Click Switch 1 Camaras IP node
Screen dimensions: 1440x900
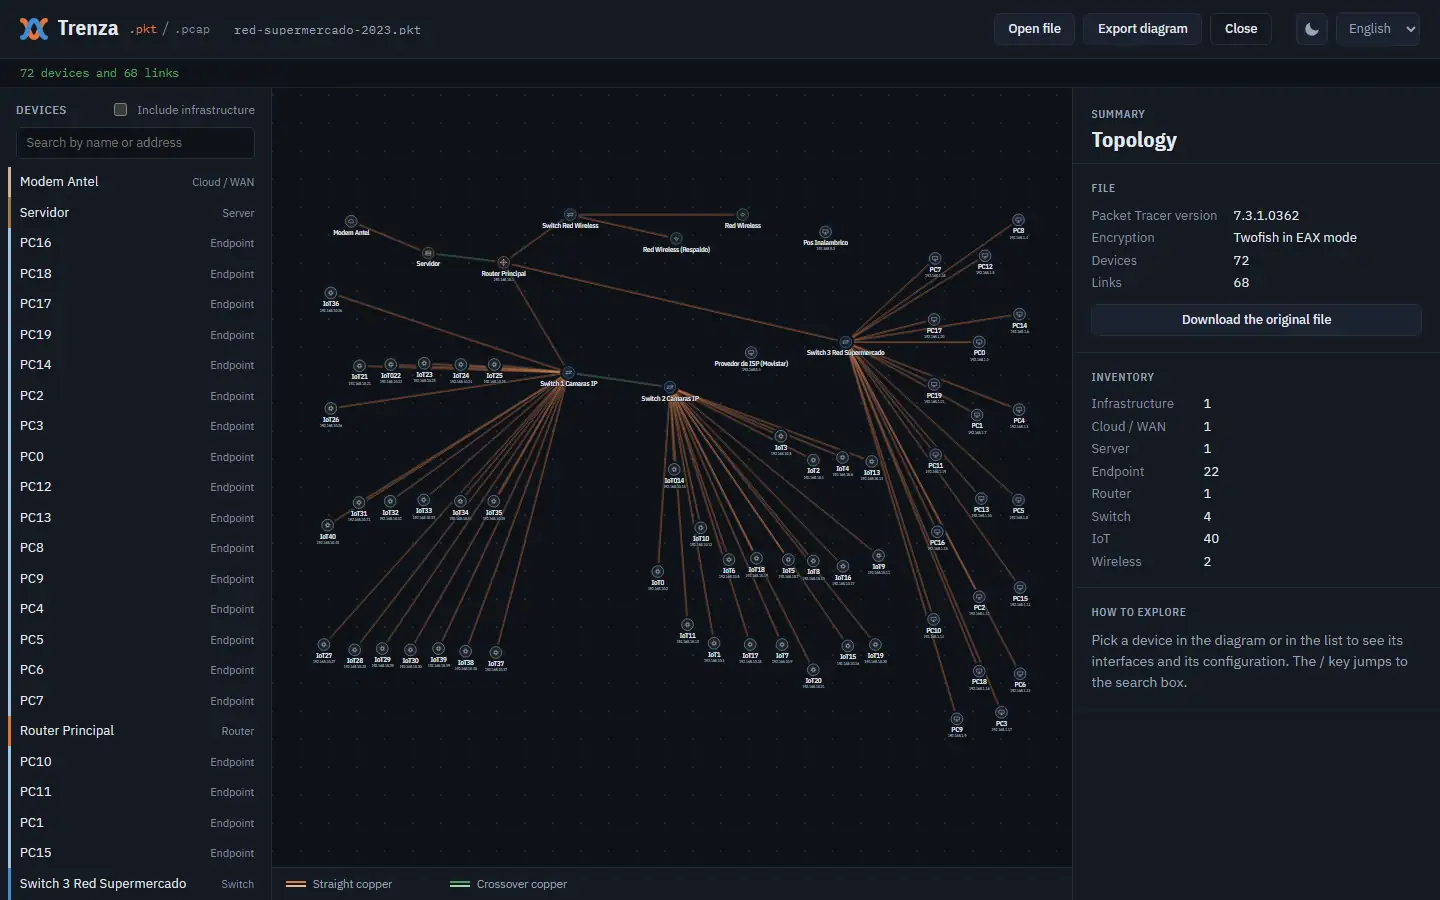click(568, 373)
